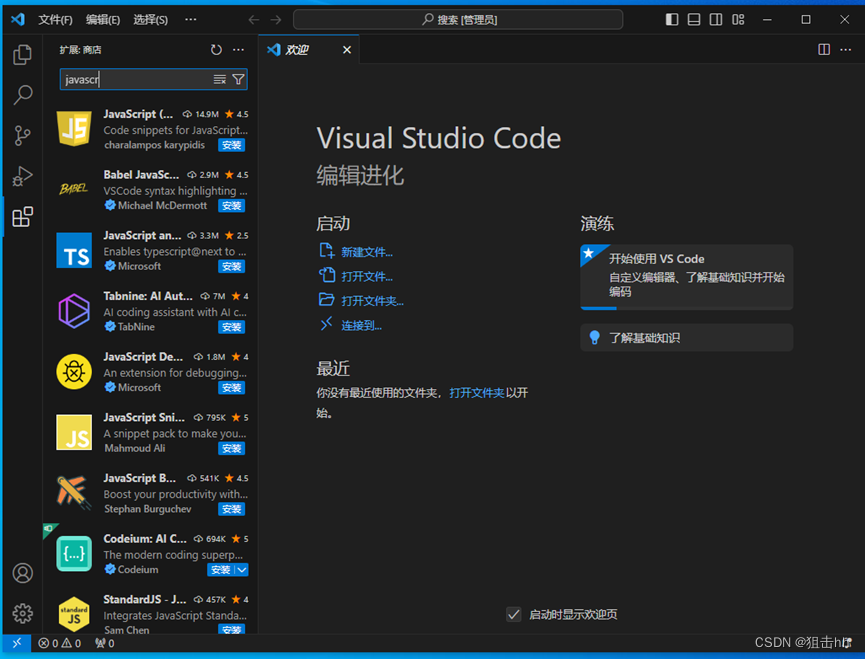This screenshot has height=659, width=865.
Task: Open the Tabnine purple logo extension
Action: [x=74, y=311]
